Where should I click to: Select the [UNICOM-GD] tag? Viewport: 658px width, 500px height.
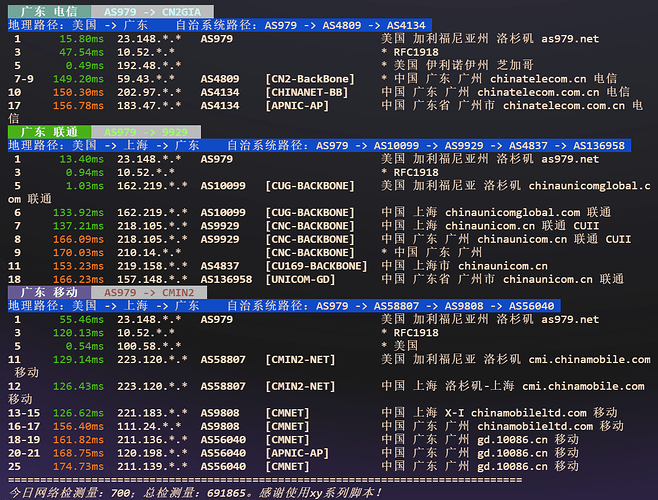[300, 280]
